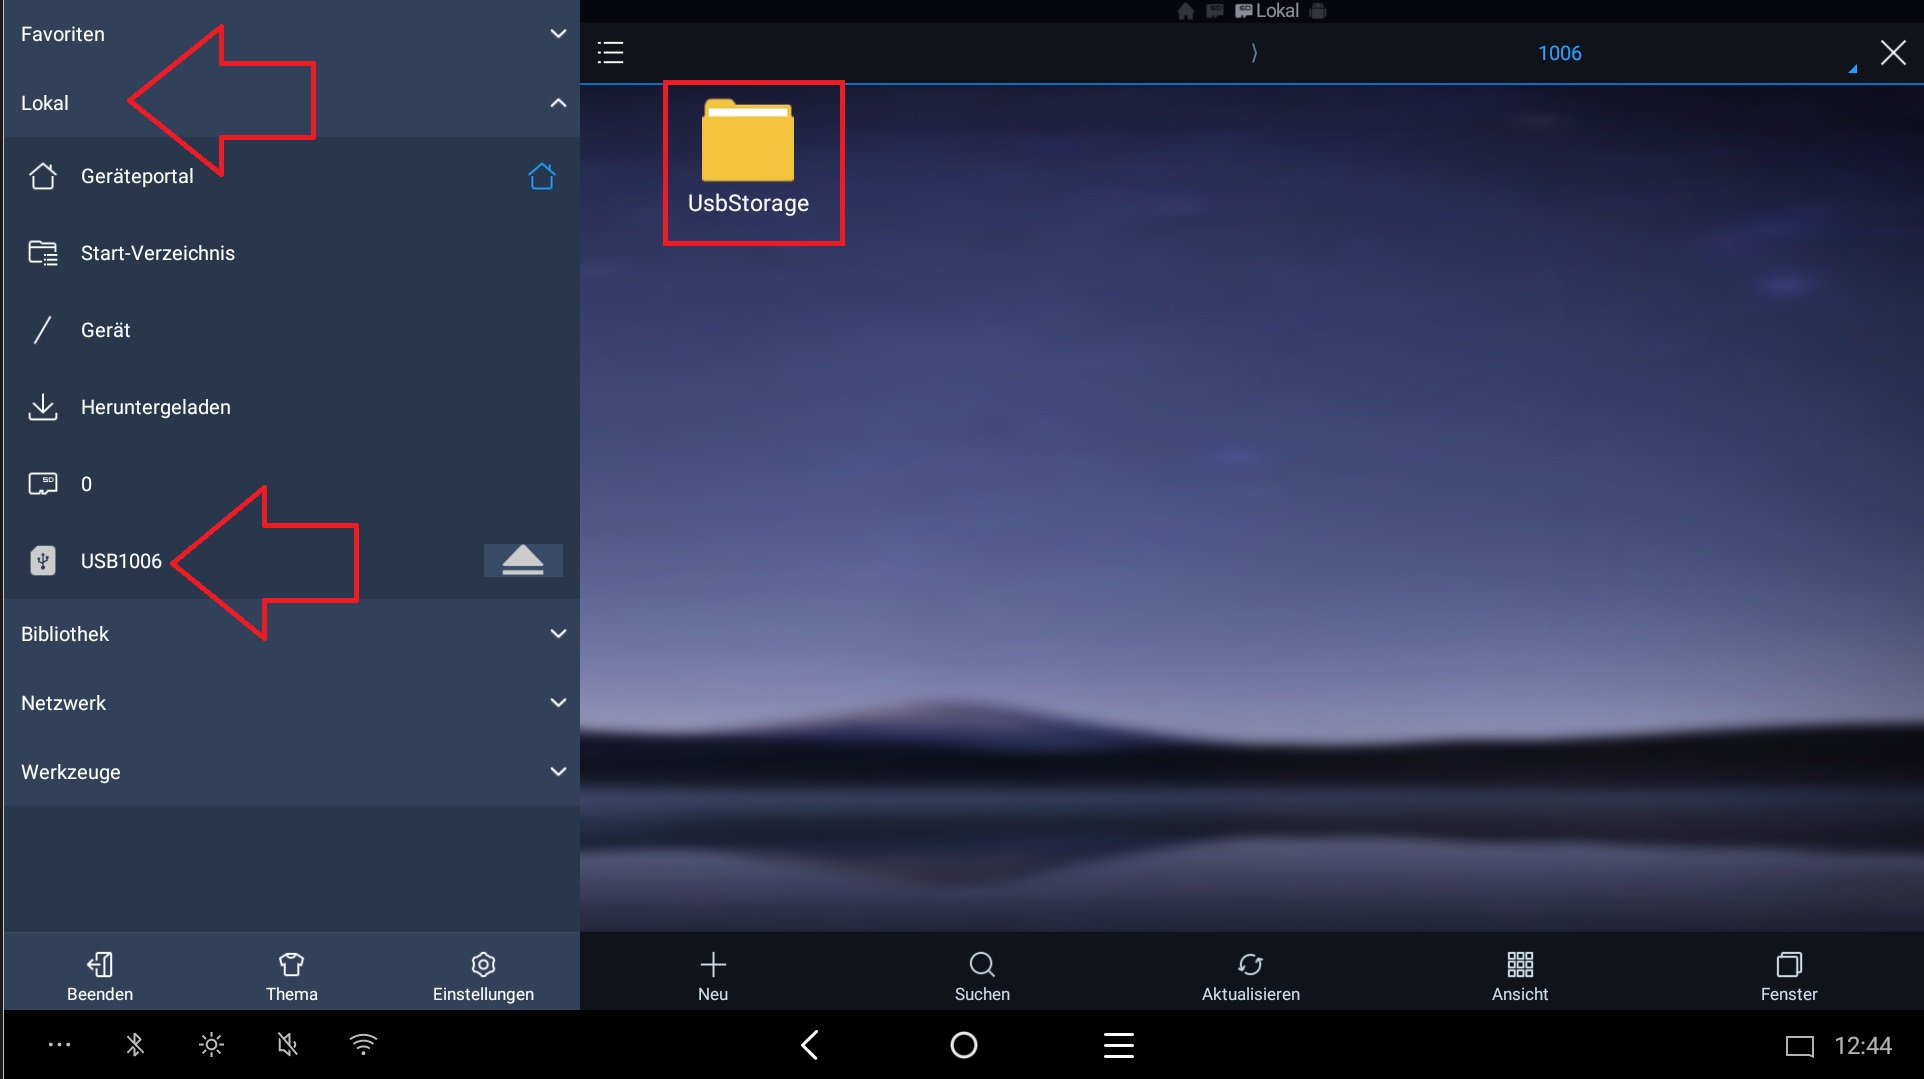Expand the Netzwerk section
This screenshot has width=1924, height=1079.
(x=291, y=703)
